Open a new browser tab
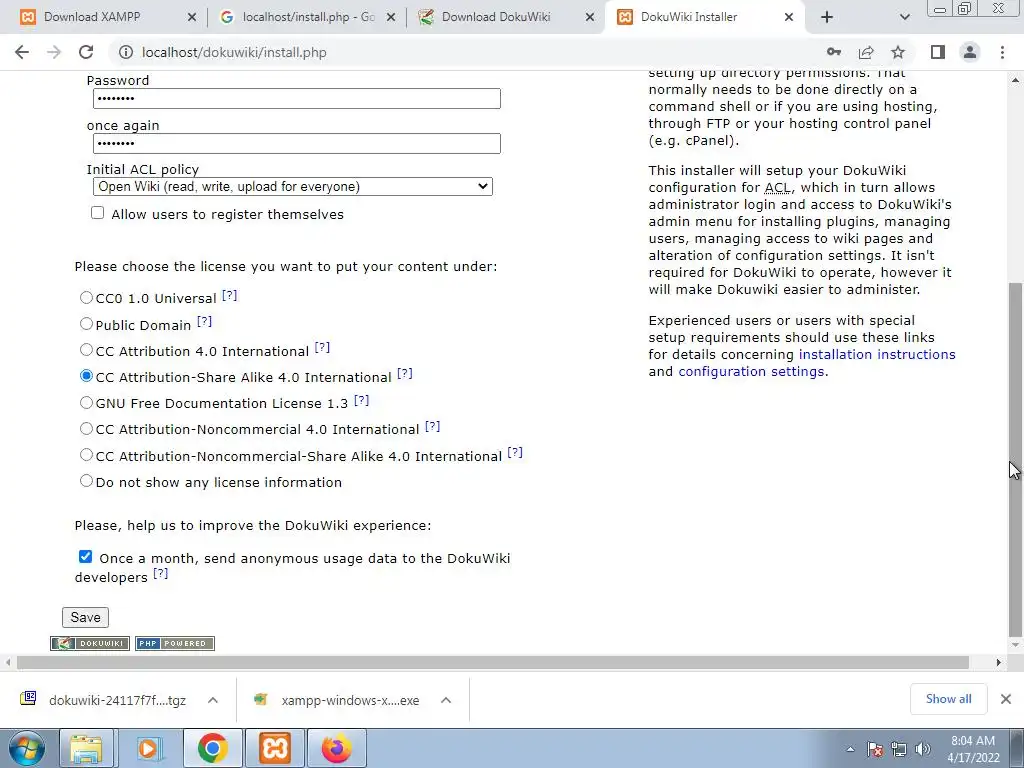The image size is (1024, 768). [827, 17]
